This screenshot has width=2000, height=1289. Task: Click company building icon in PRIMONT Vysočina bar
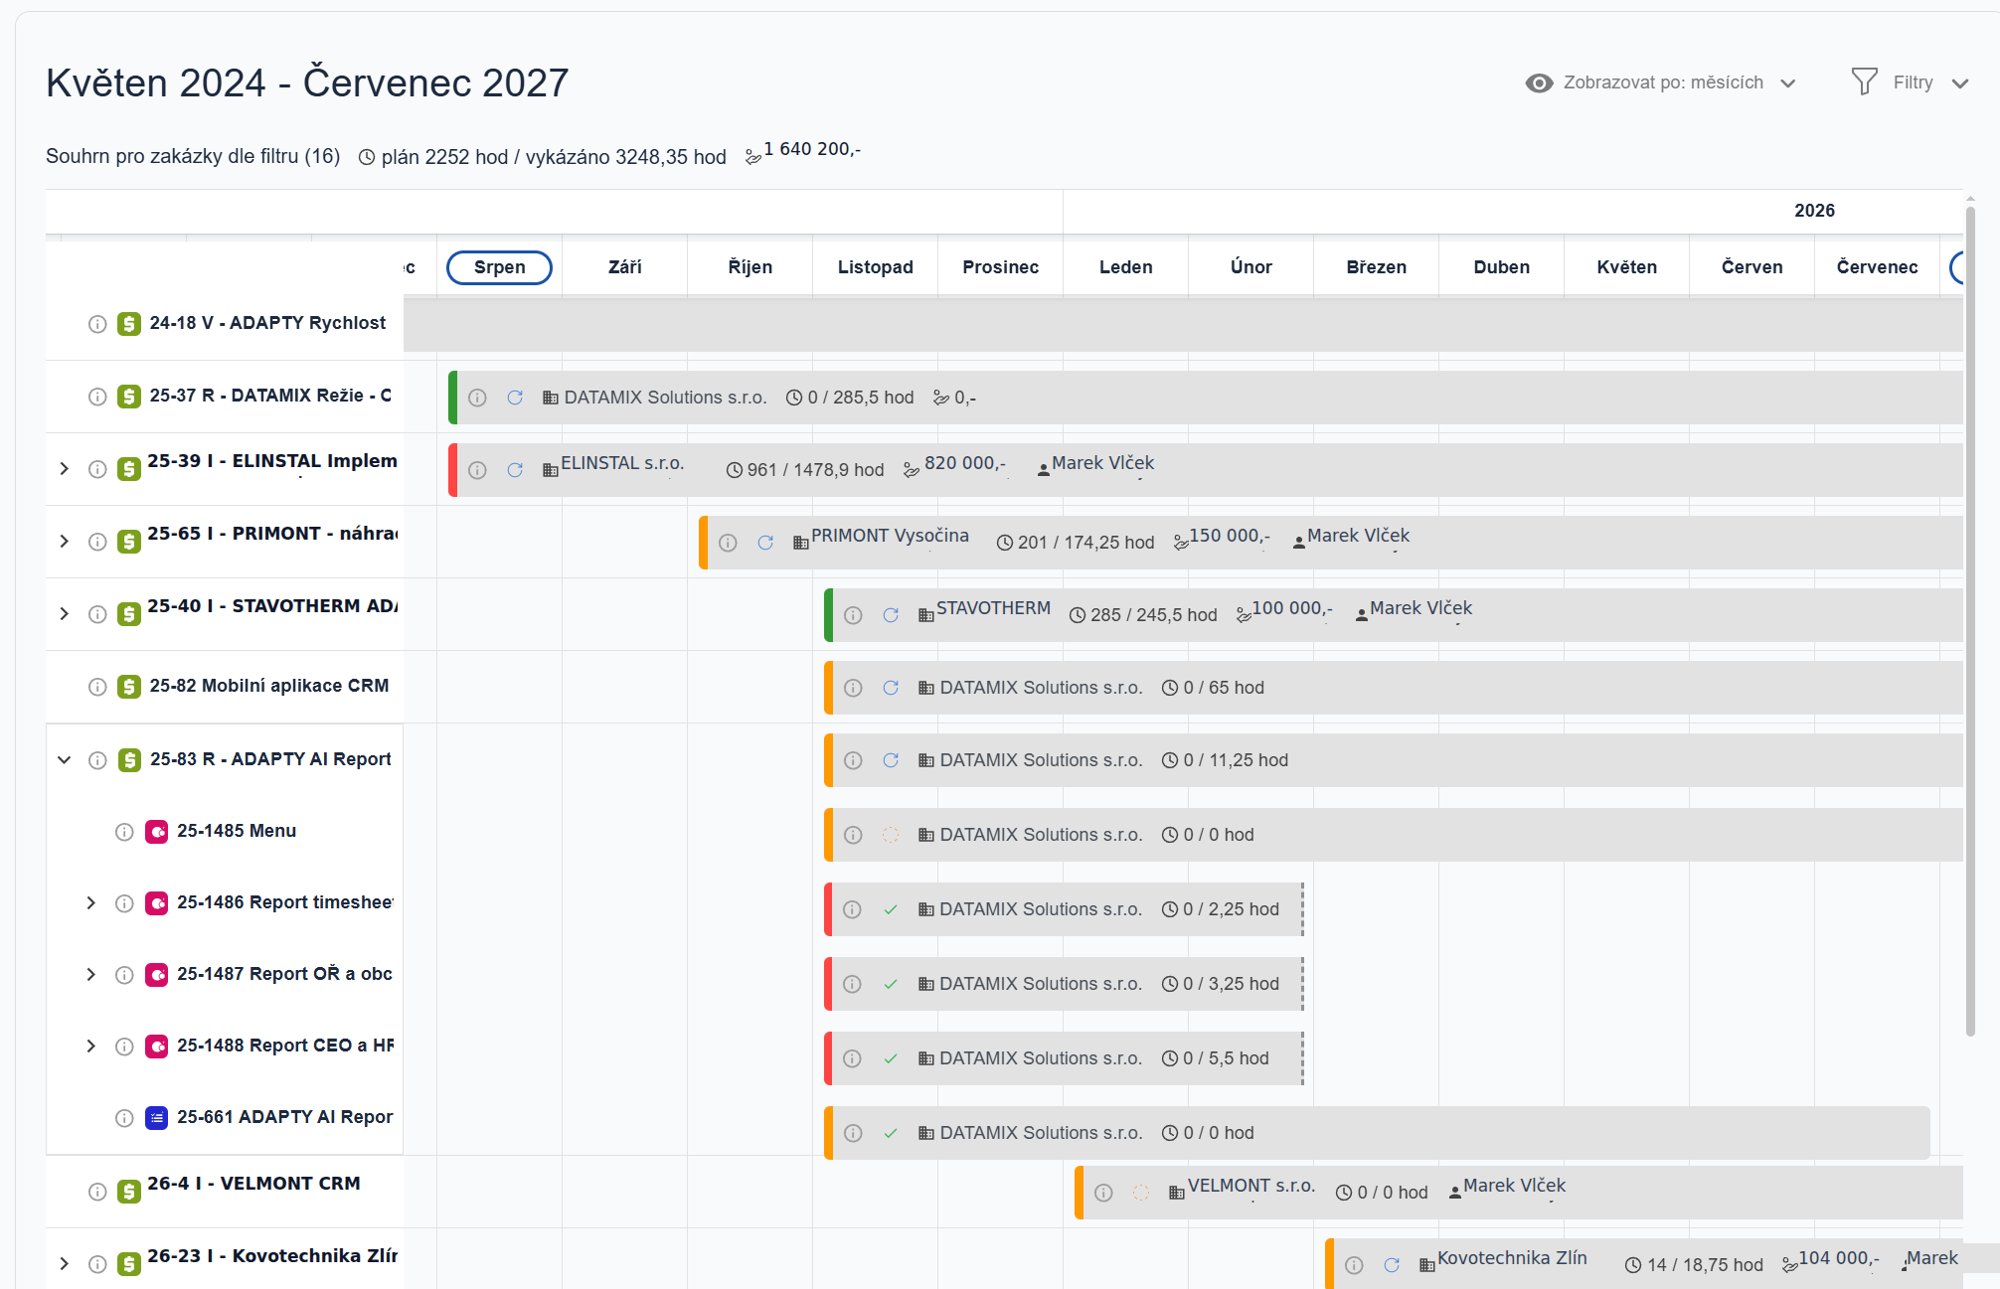[800, 542]
